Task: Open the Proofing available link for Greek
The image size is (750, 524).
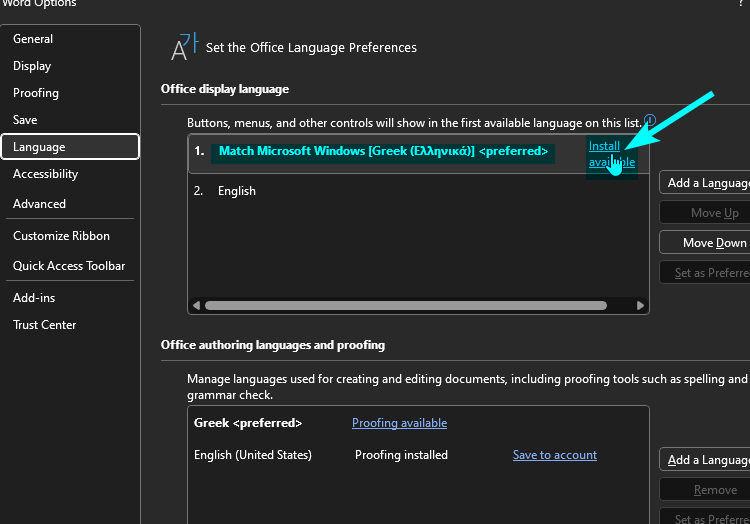Action: pos(399,423)
